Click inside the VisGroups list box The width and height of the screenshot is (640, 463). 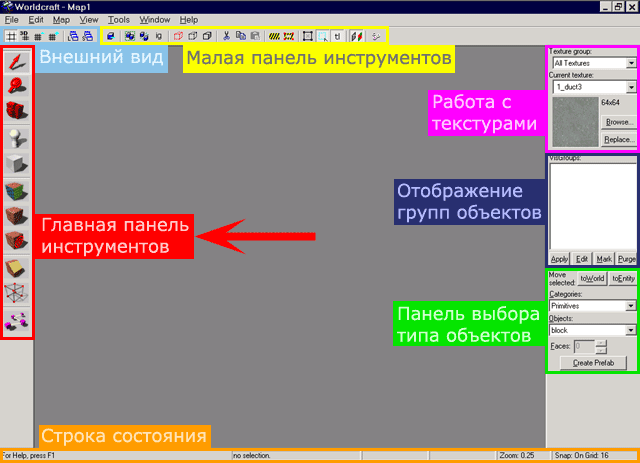(x=593, y=207)
